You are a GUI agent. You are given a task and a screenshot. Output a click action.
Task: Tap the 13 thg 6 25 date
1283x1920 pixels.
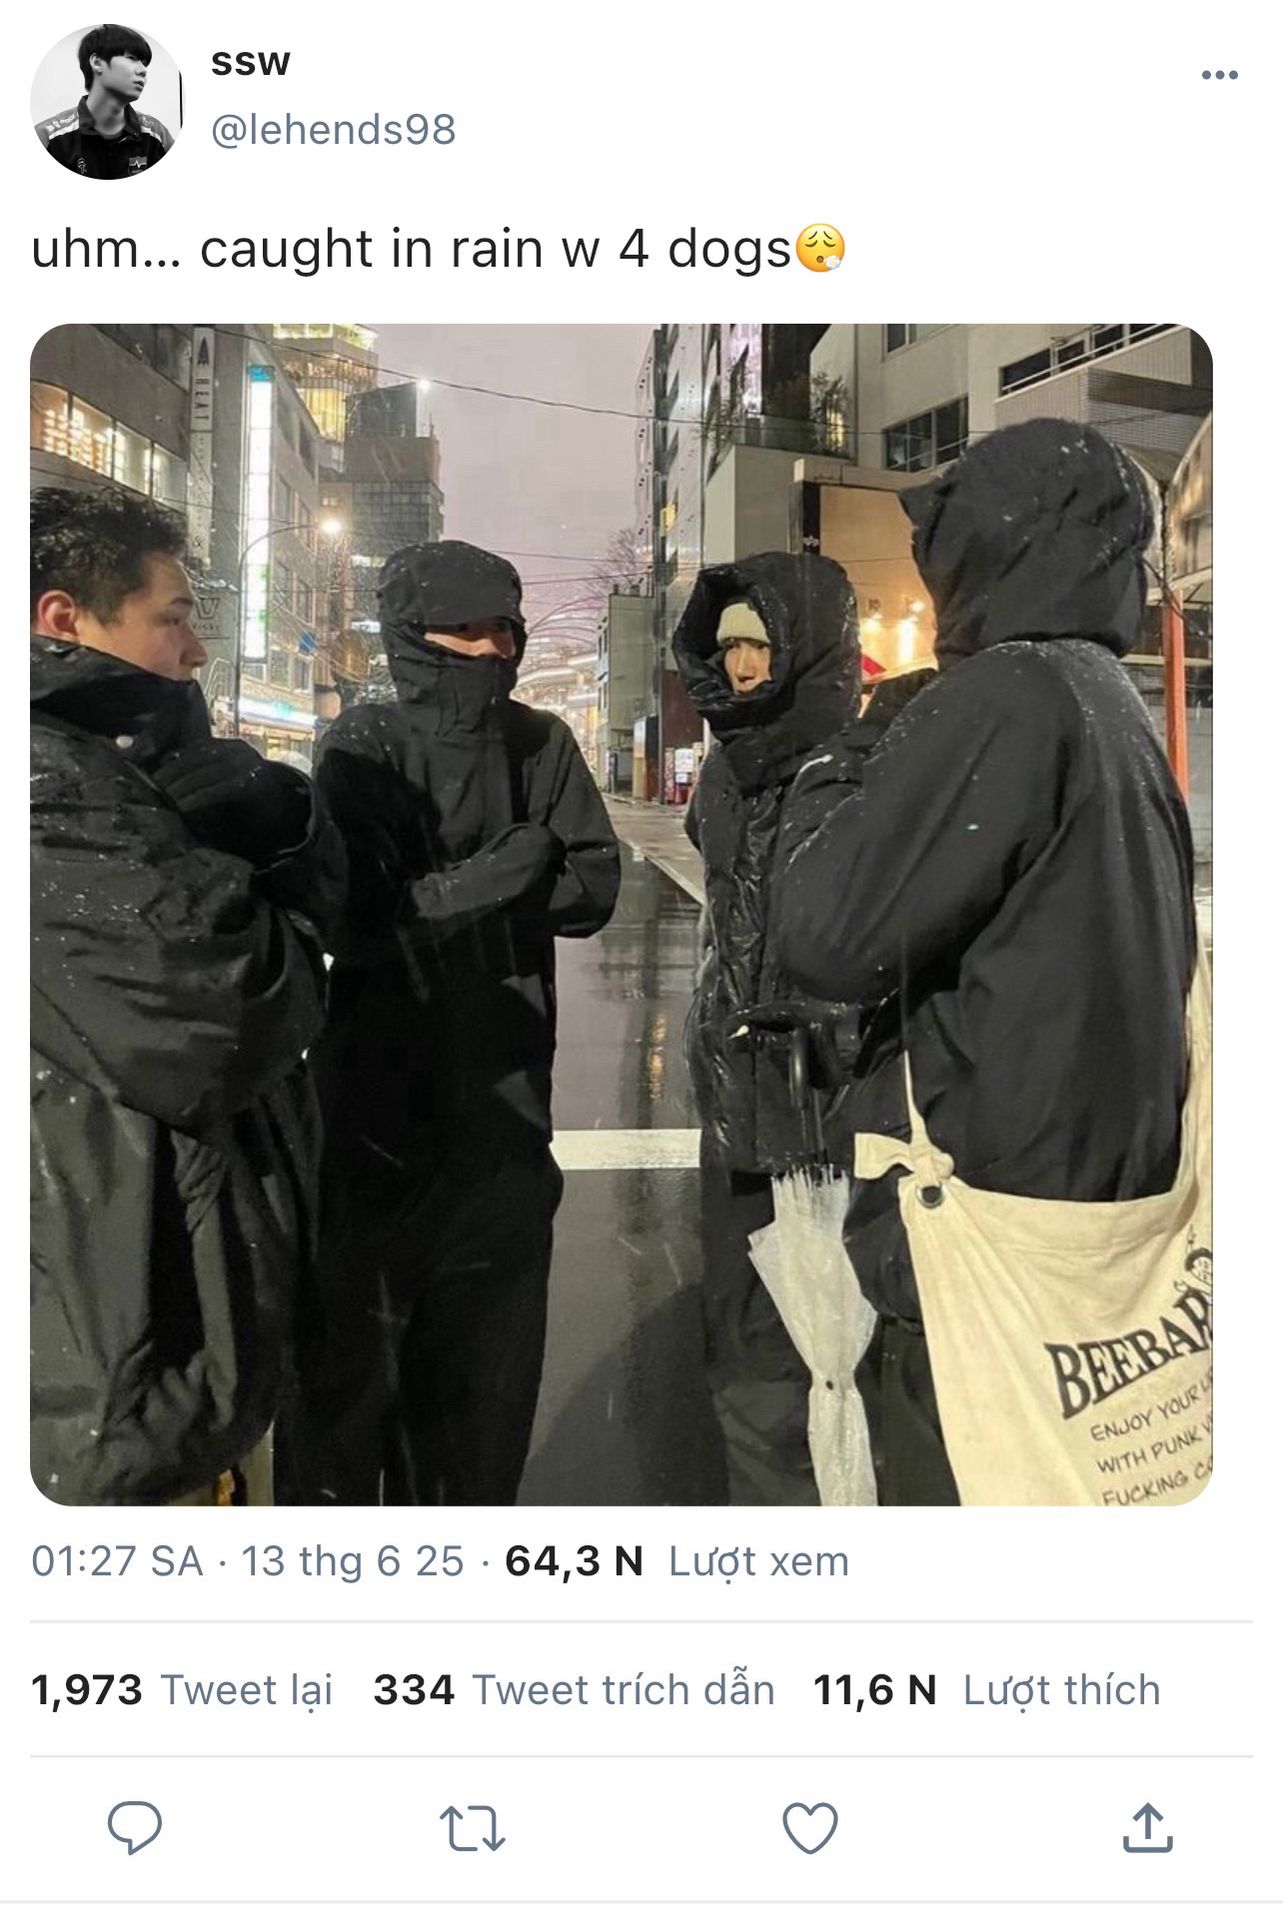pyautogui.click(x=353, y=1561)
